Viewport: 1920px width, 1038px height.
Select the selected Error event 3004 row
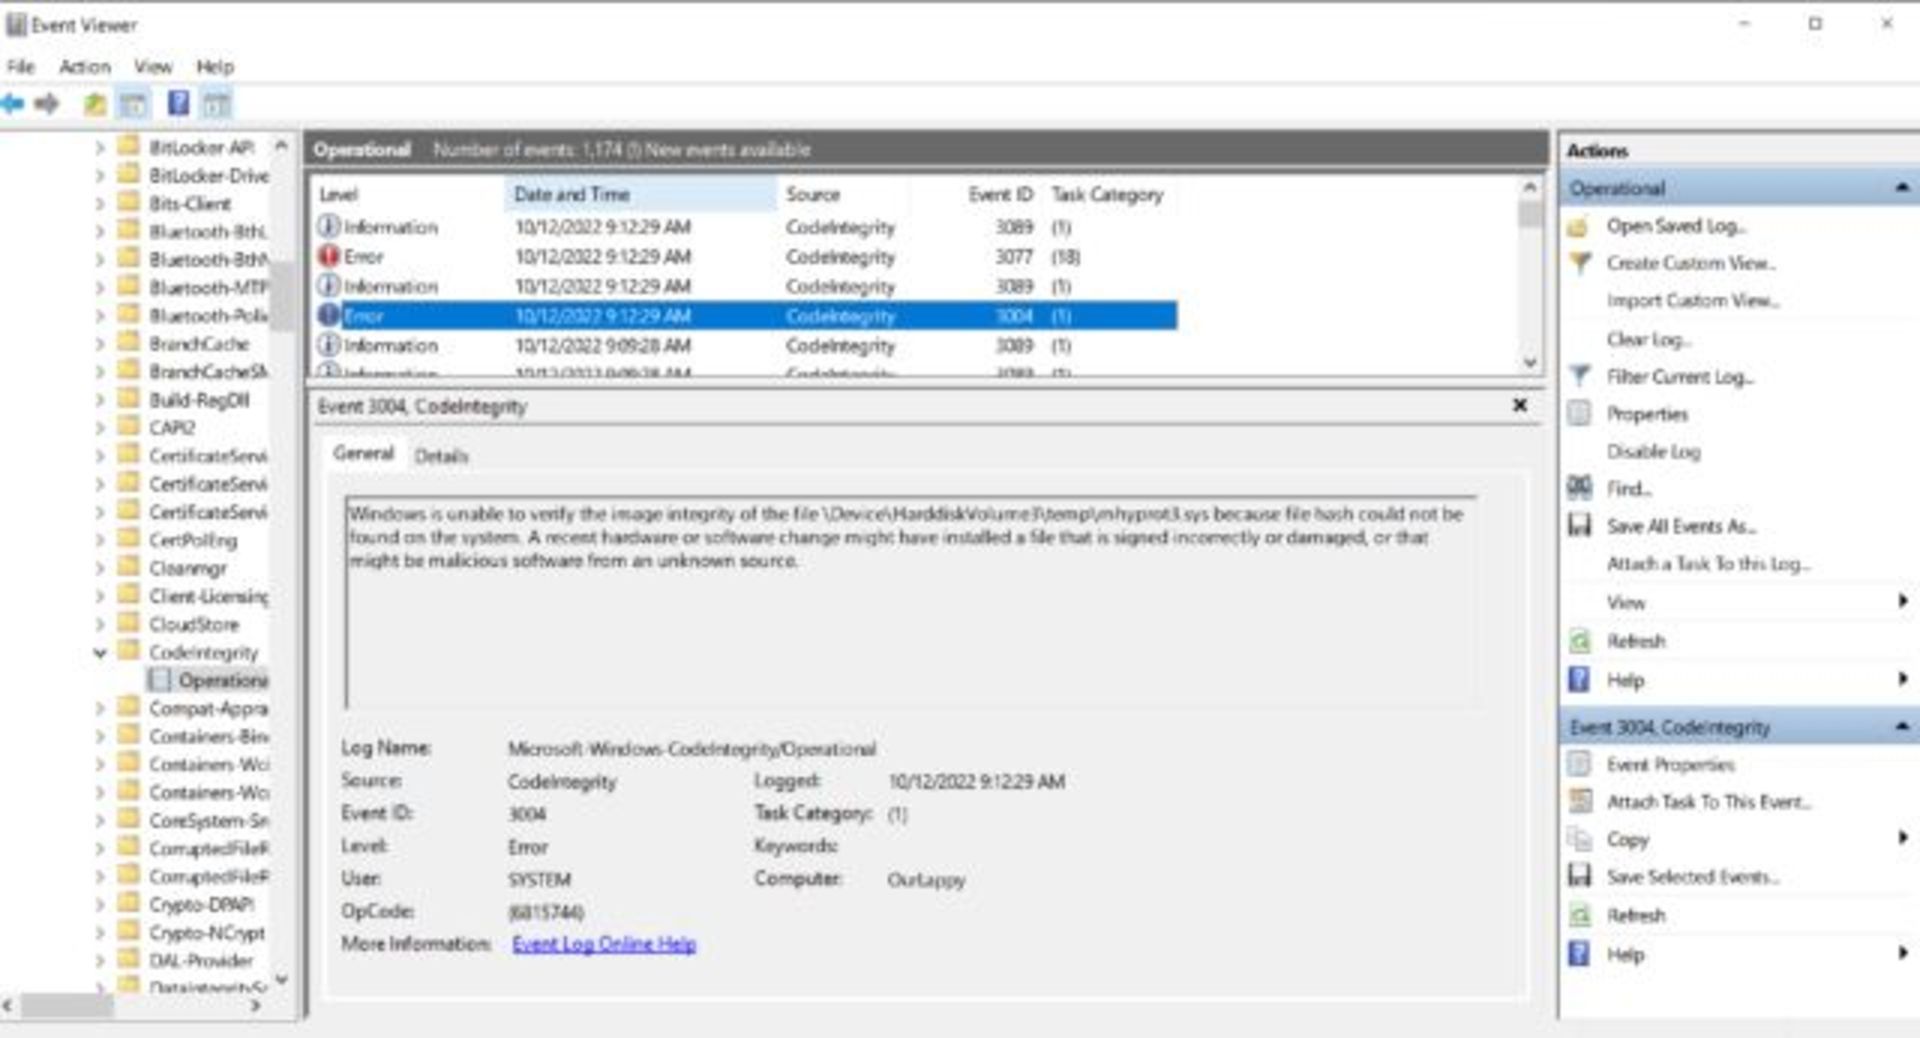point(745,316)
